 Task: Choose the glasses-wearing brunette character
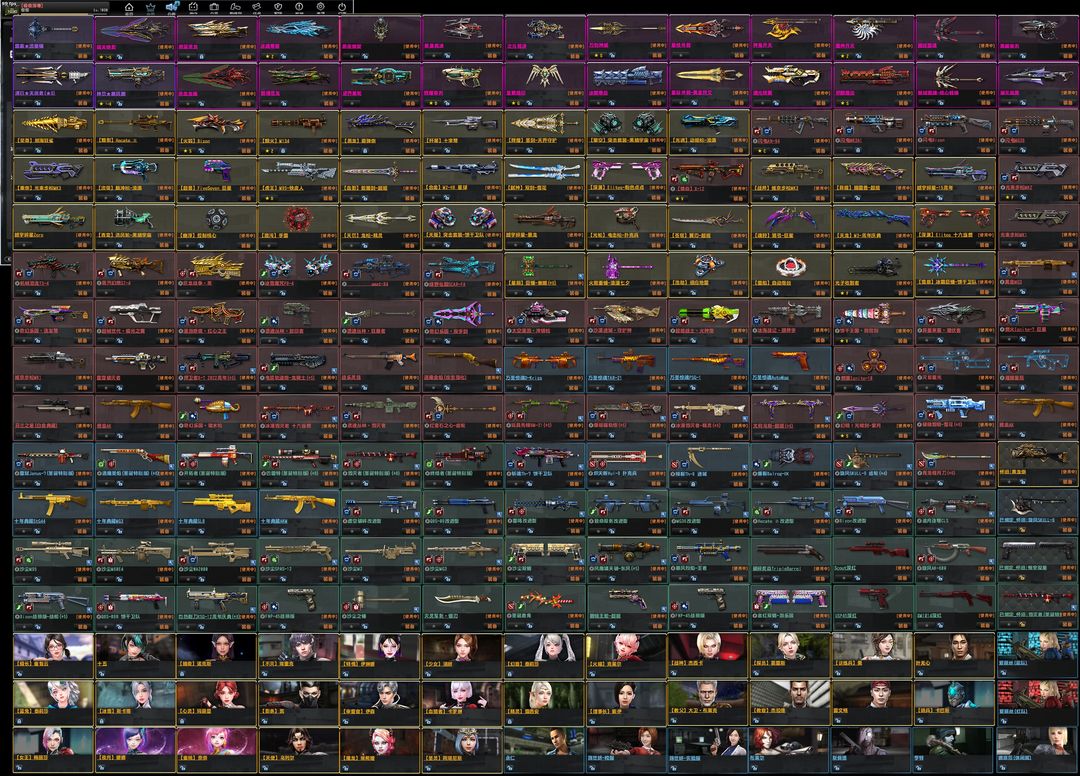[x=53, y=656]
